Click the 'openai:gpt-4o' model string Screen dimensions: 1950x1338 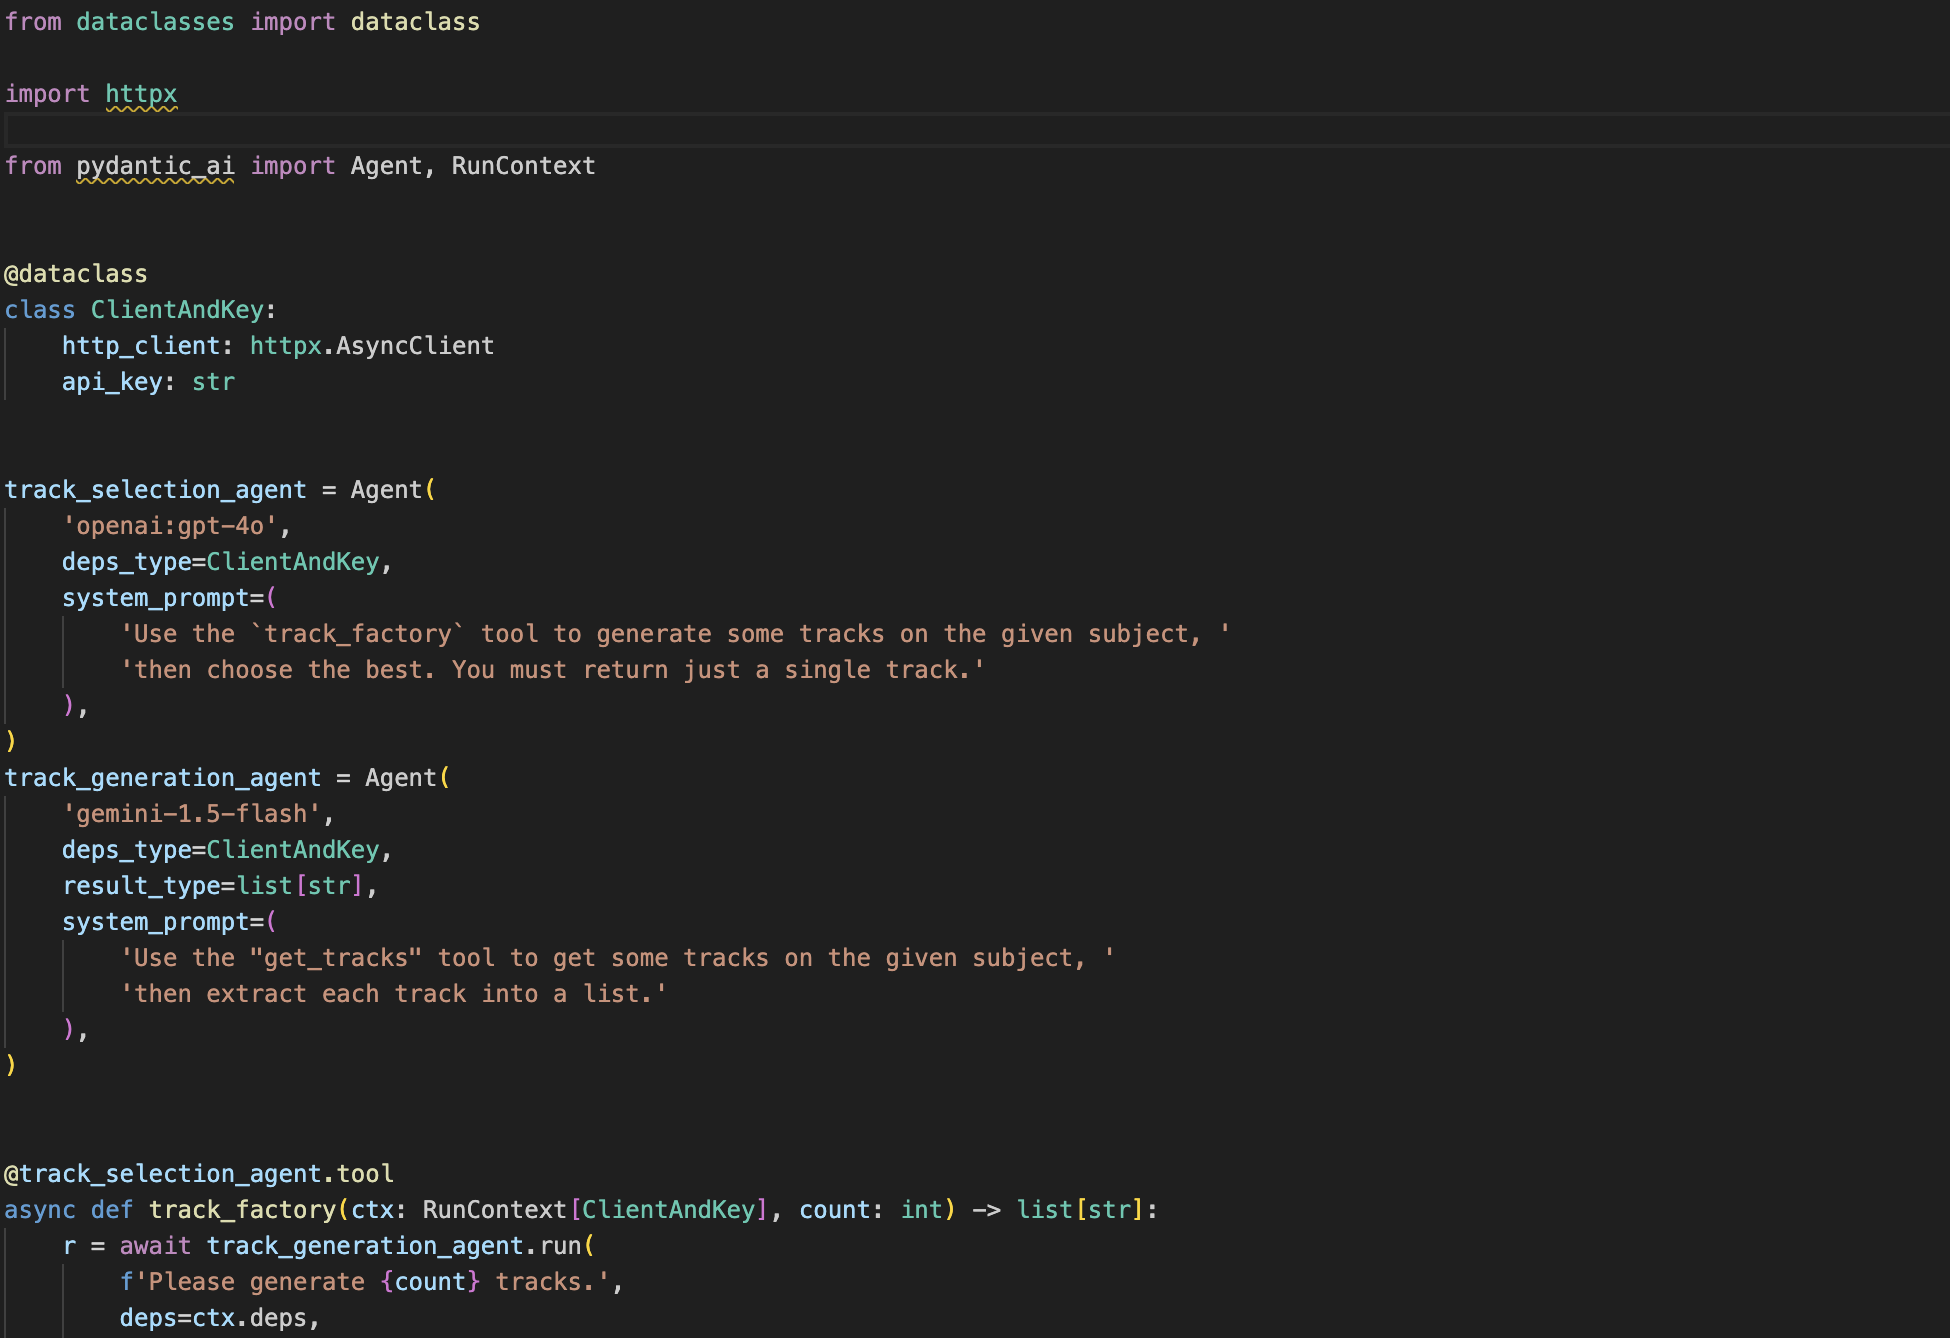coord(169,526)
